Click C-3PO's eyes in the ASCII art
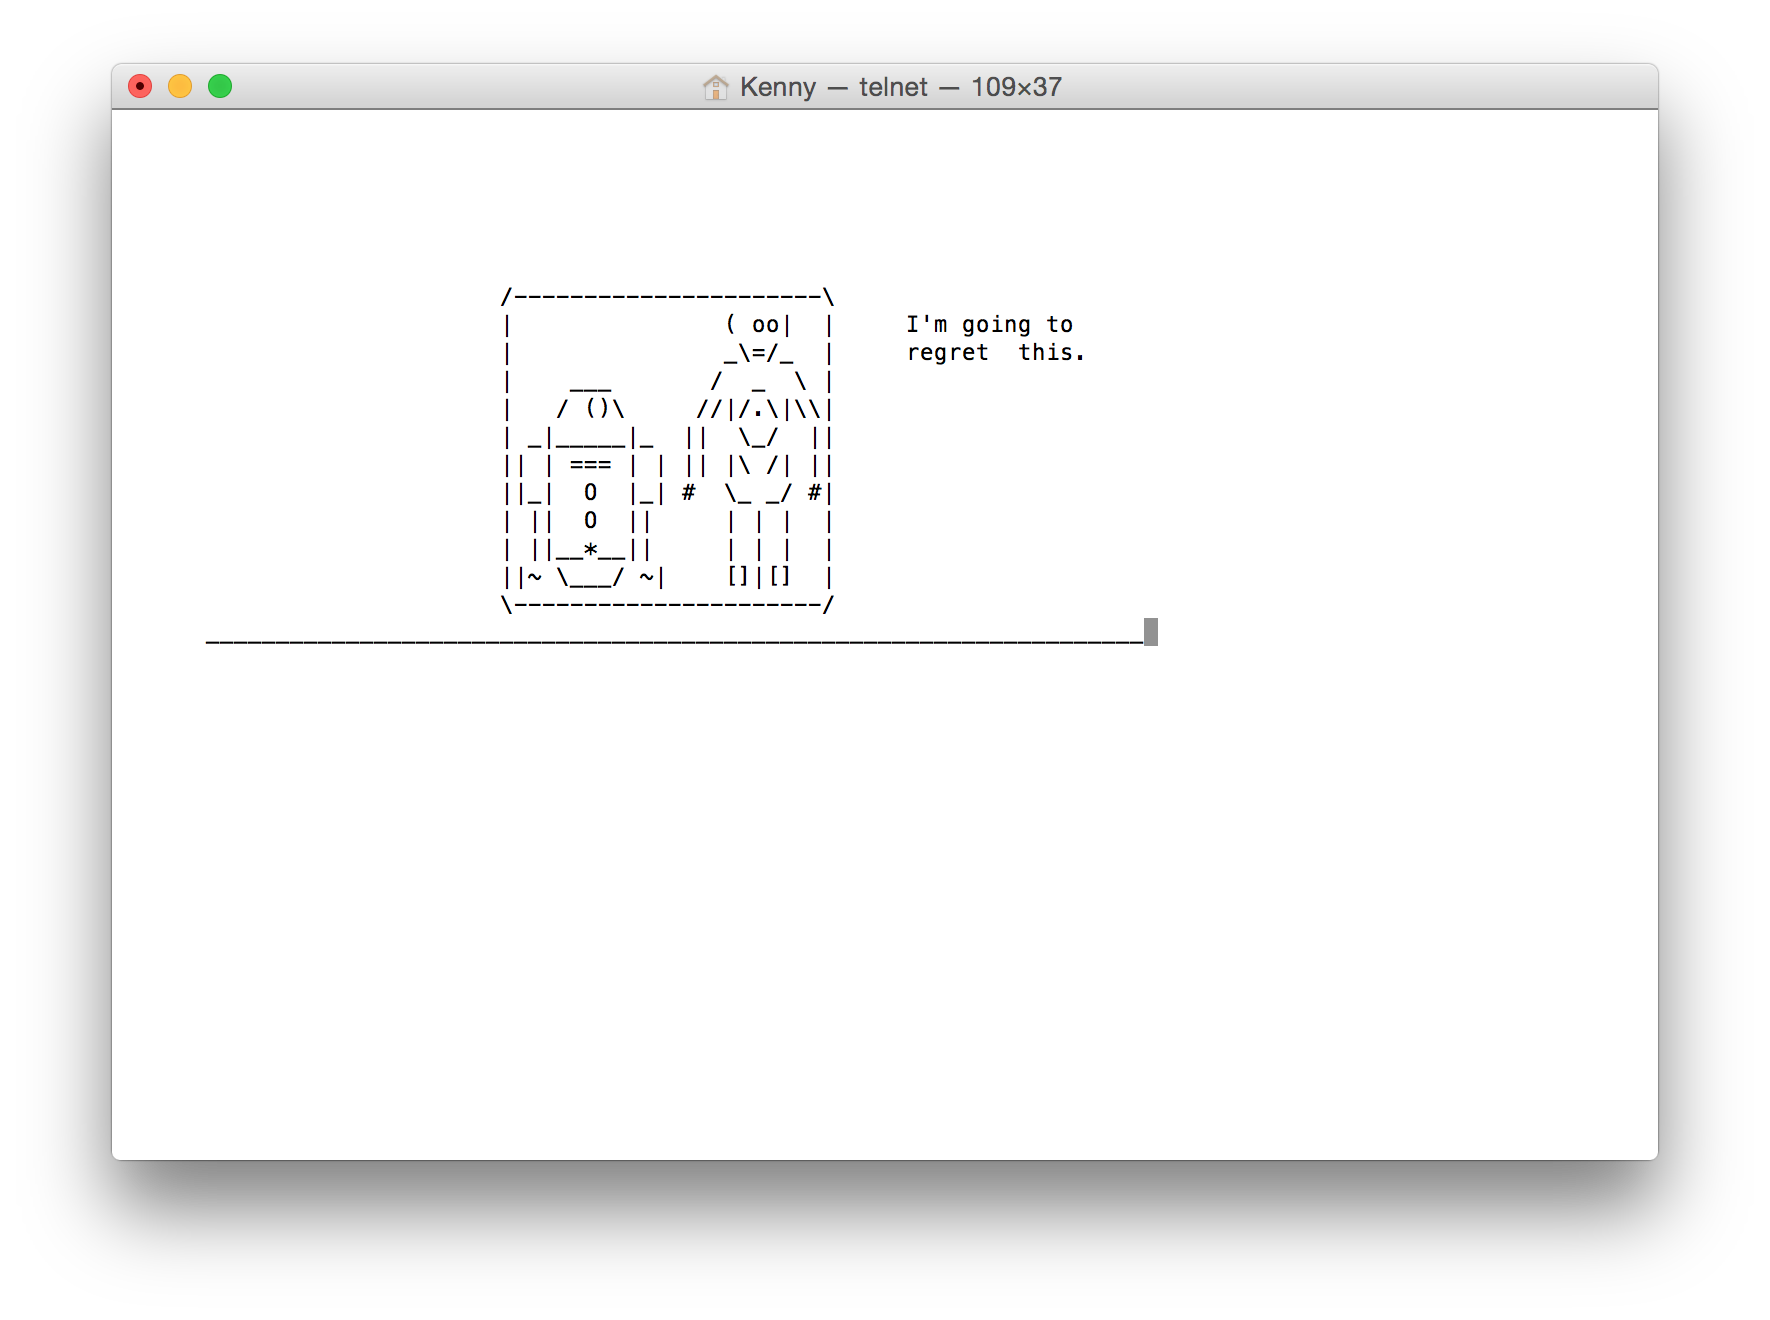This screenshot has width=1770, height=1320. click(765, 323)
